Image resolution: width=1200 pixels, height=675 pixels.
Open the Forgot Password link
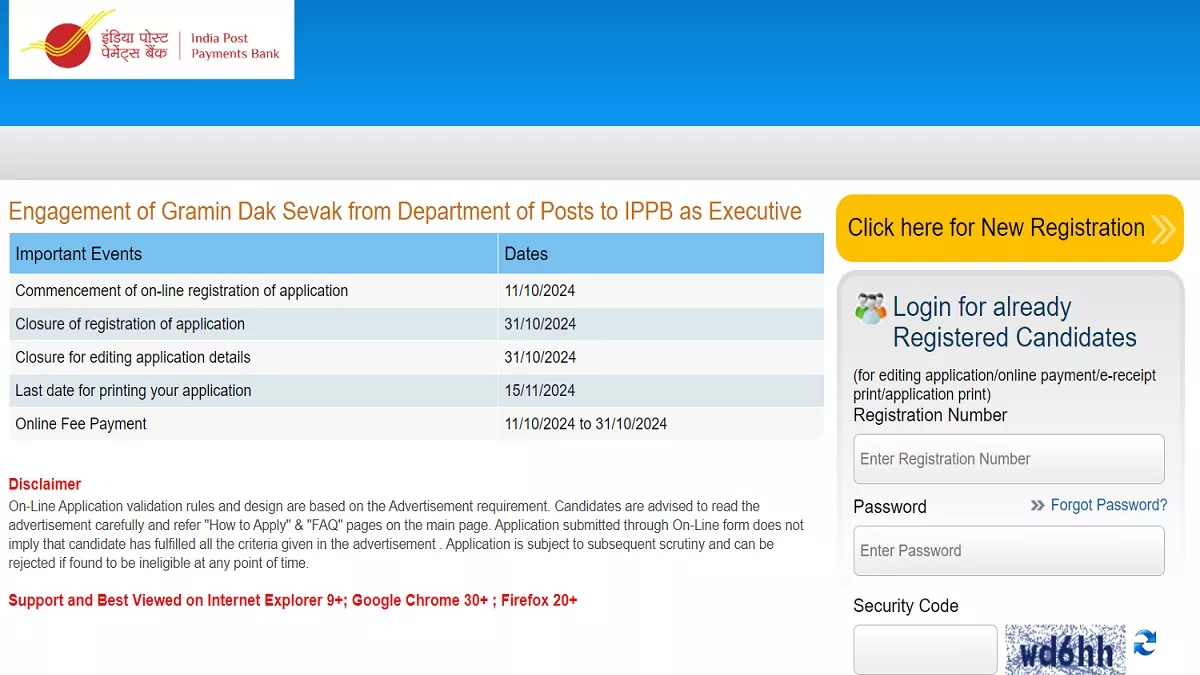(x=1109, y=505)
